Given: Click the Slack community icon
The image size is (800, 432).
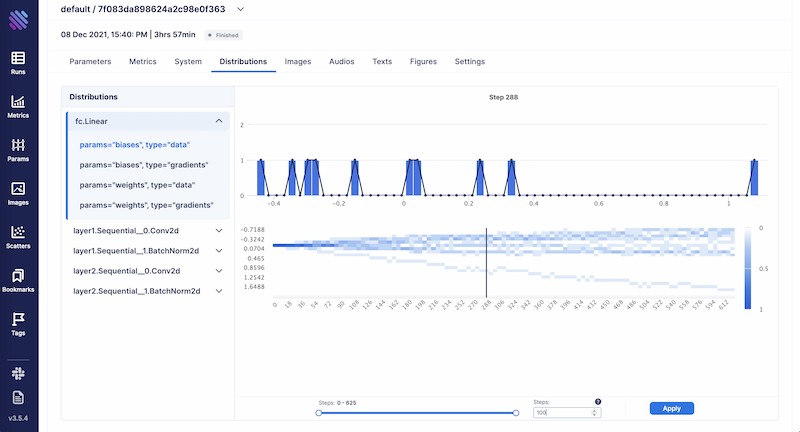Looking at the screenshot, I should 18,371.
